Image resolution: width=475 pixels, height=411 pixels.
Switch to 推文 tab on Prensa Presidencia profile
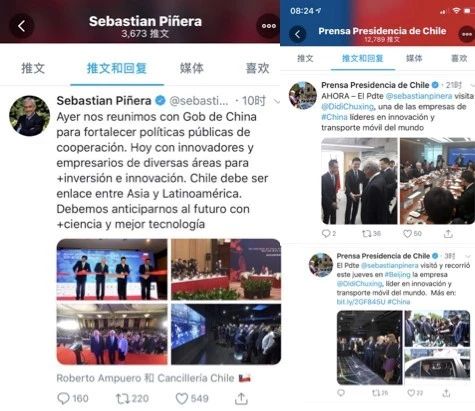[305, 59]
